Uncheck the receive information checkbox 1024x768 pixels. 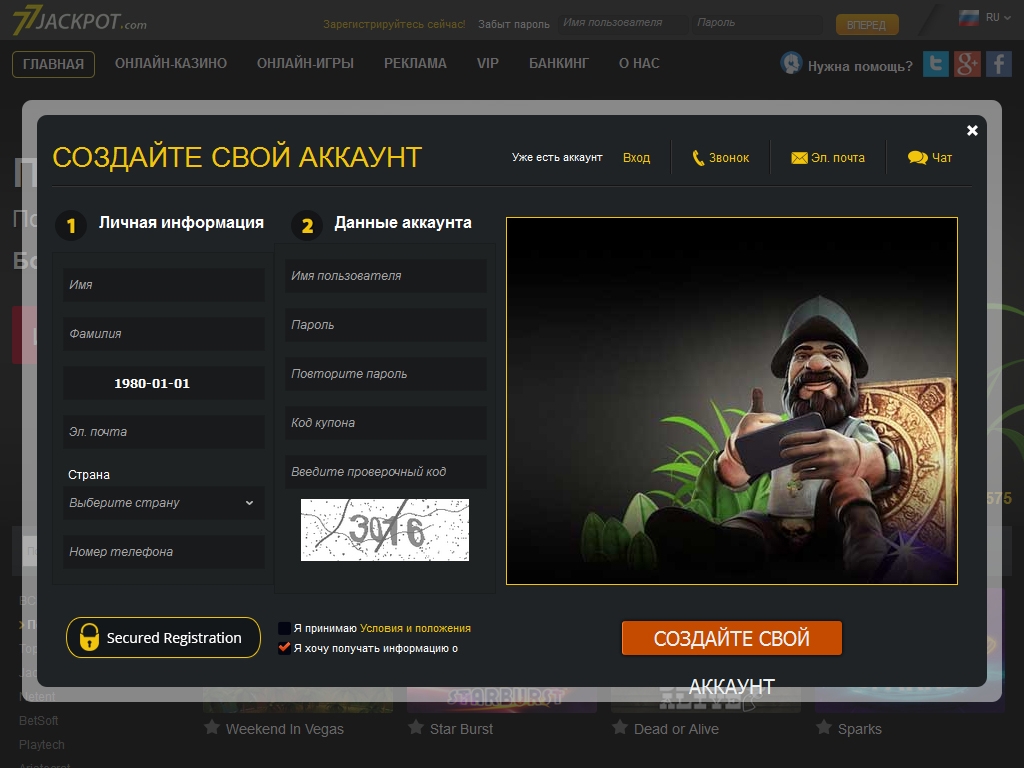tap(284, 648)
